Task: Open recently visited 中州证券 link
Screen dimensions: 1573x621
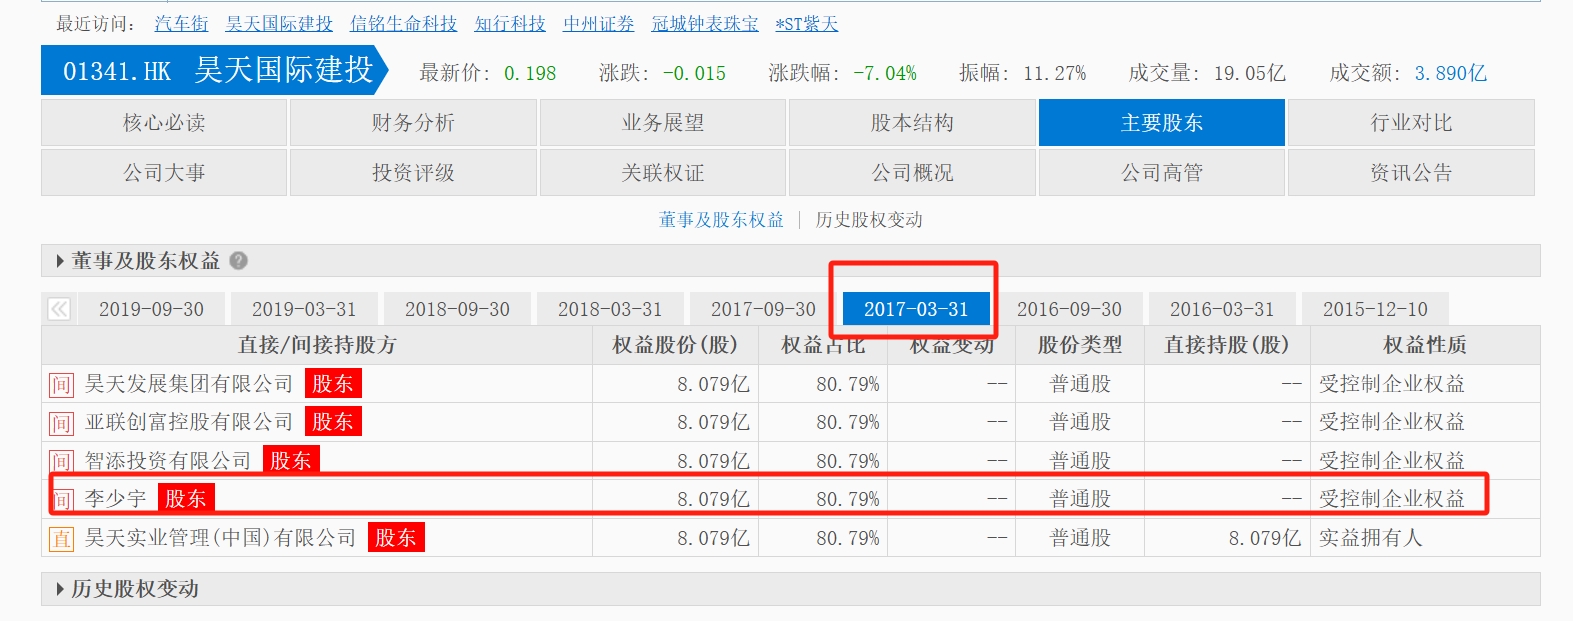Action: (598, 23)
